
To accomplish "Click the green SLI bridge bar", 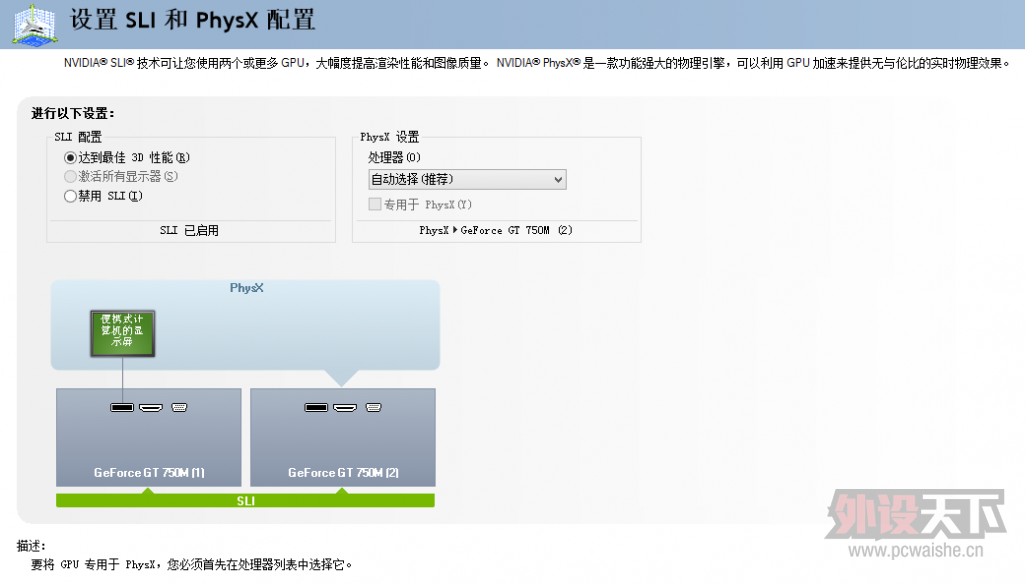I will (x=245, y=500).
